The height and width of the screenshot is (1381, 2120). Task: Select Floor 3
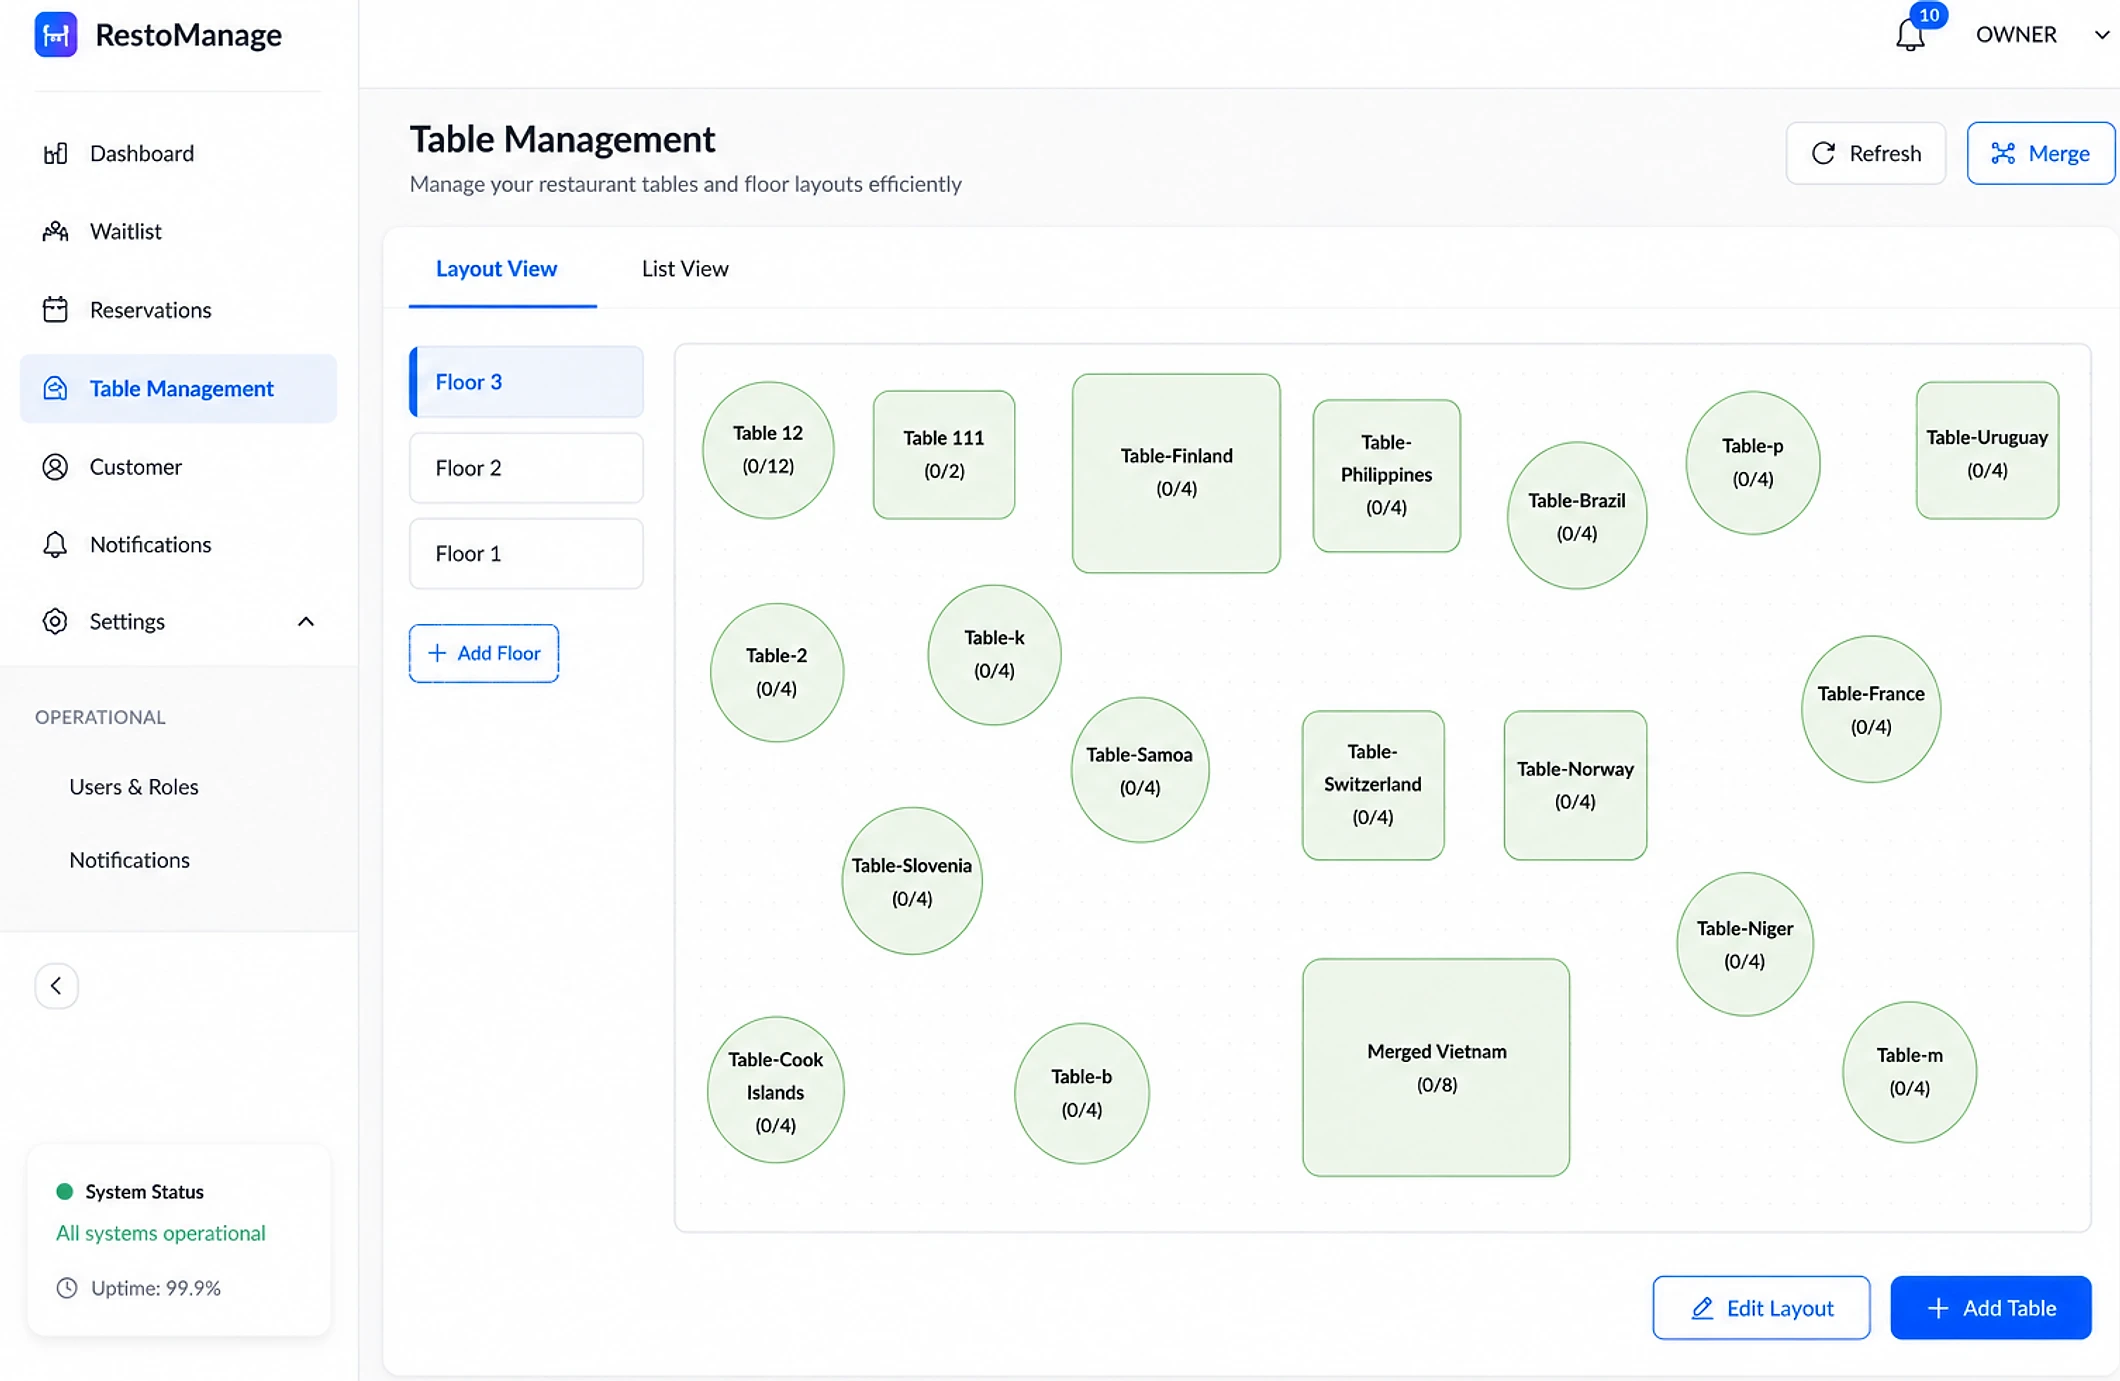pyautogui.click(x=526, y=382)
